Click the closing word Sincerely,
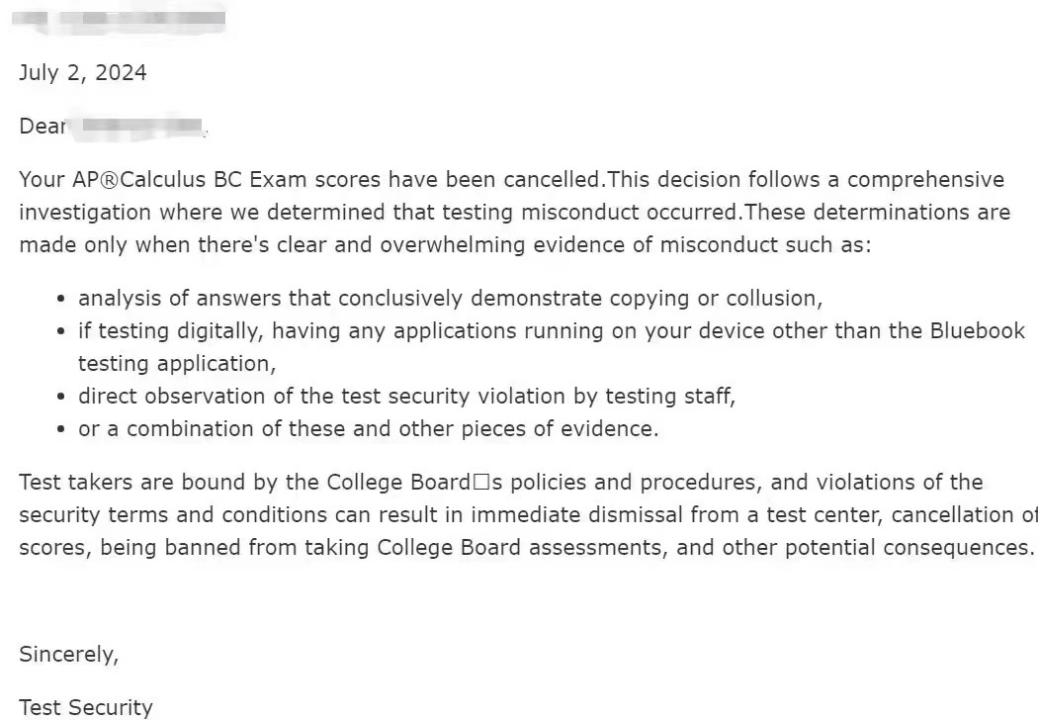 pos(69,654)
